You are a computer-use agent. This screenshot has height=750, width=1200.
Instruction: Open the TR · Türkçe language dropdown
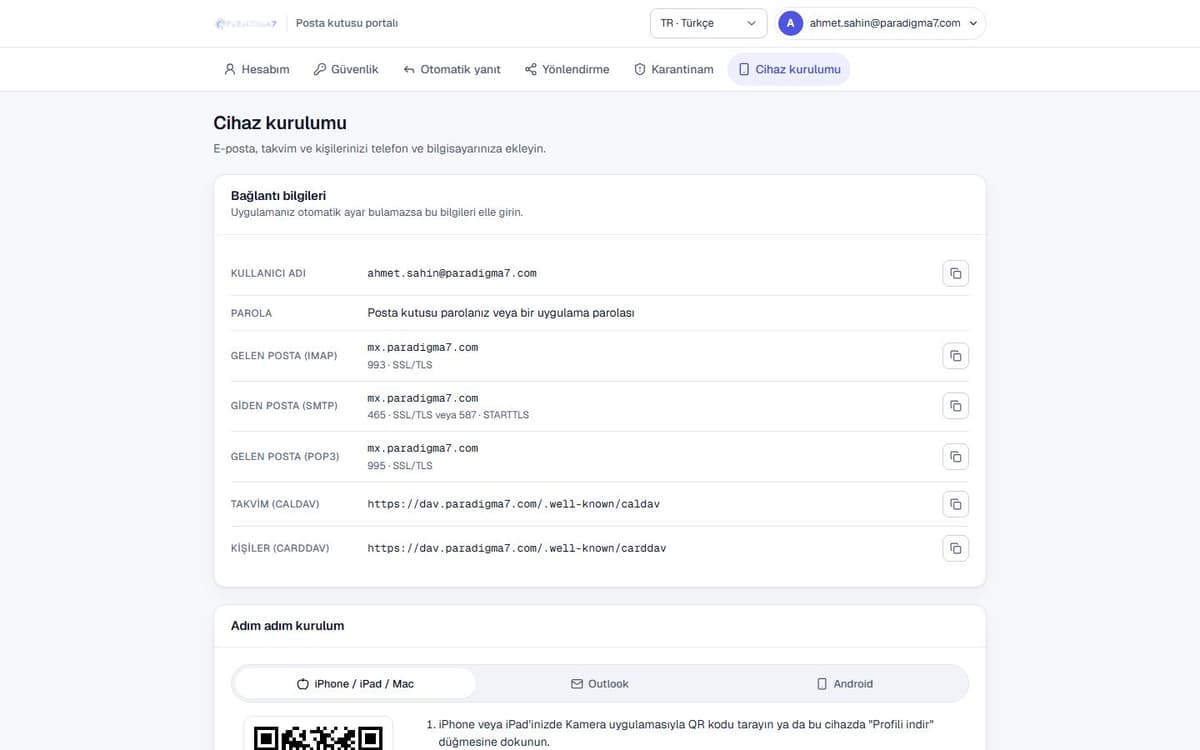(708, 23)
